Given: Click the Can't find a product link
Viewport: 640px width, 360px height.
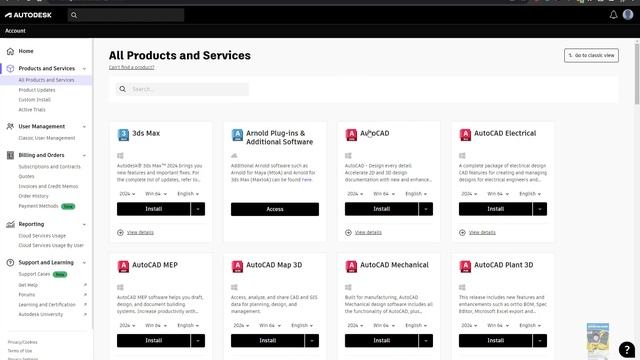Looking at the screenshot, I should point(131,67).
